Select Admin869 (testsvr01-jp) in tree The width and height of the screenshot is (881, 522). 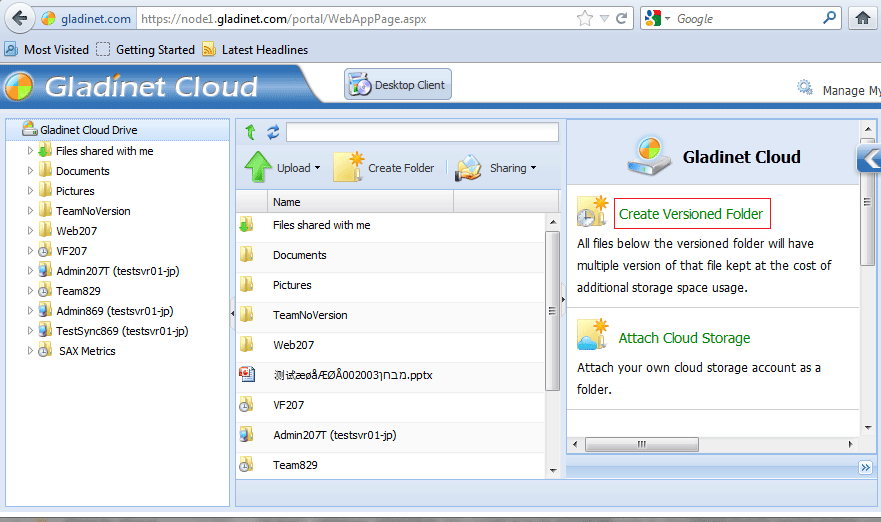click(115, 311)
